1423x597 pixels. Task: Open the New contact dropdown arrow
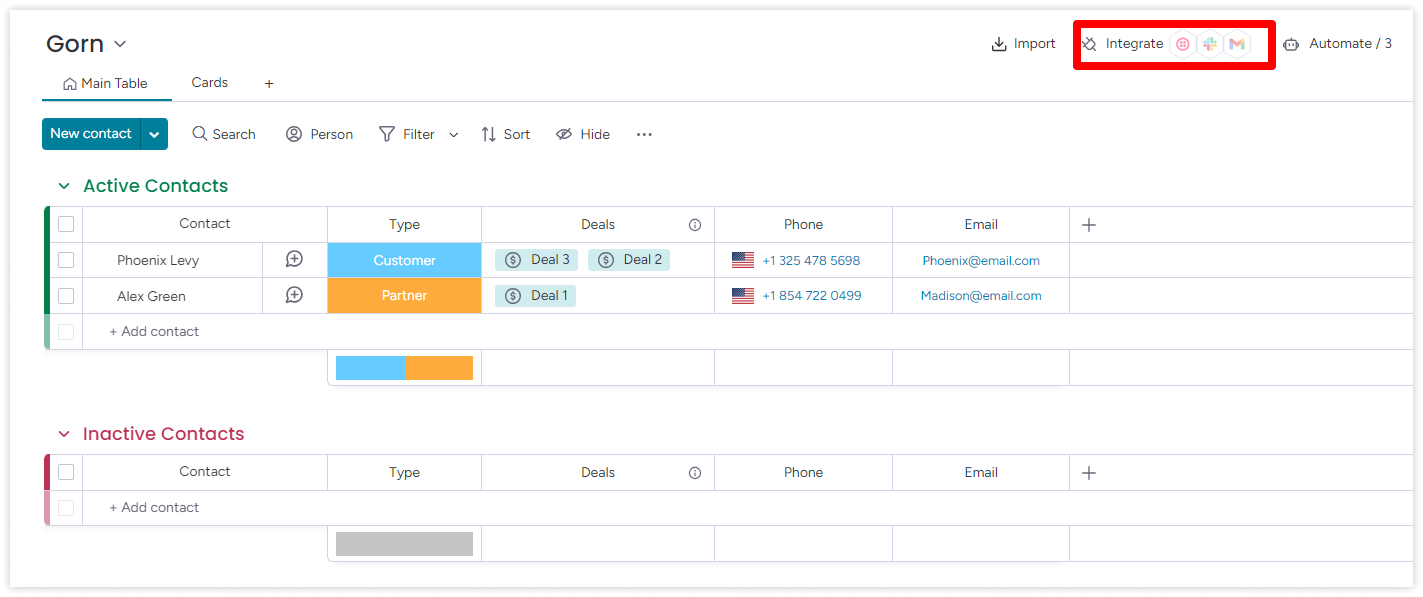point(154,134)
